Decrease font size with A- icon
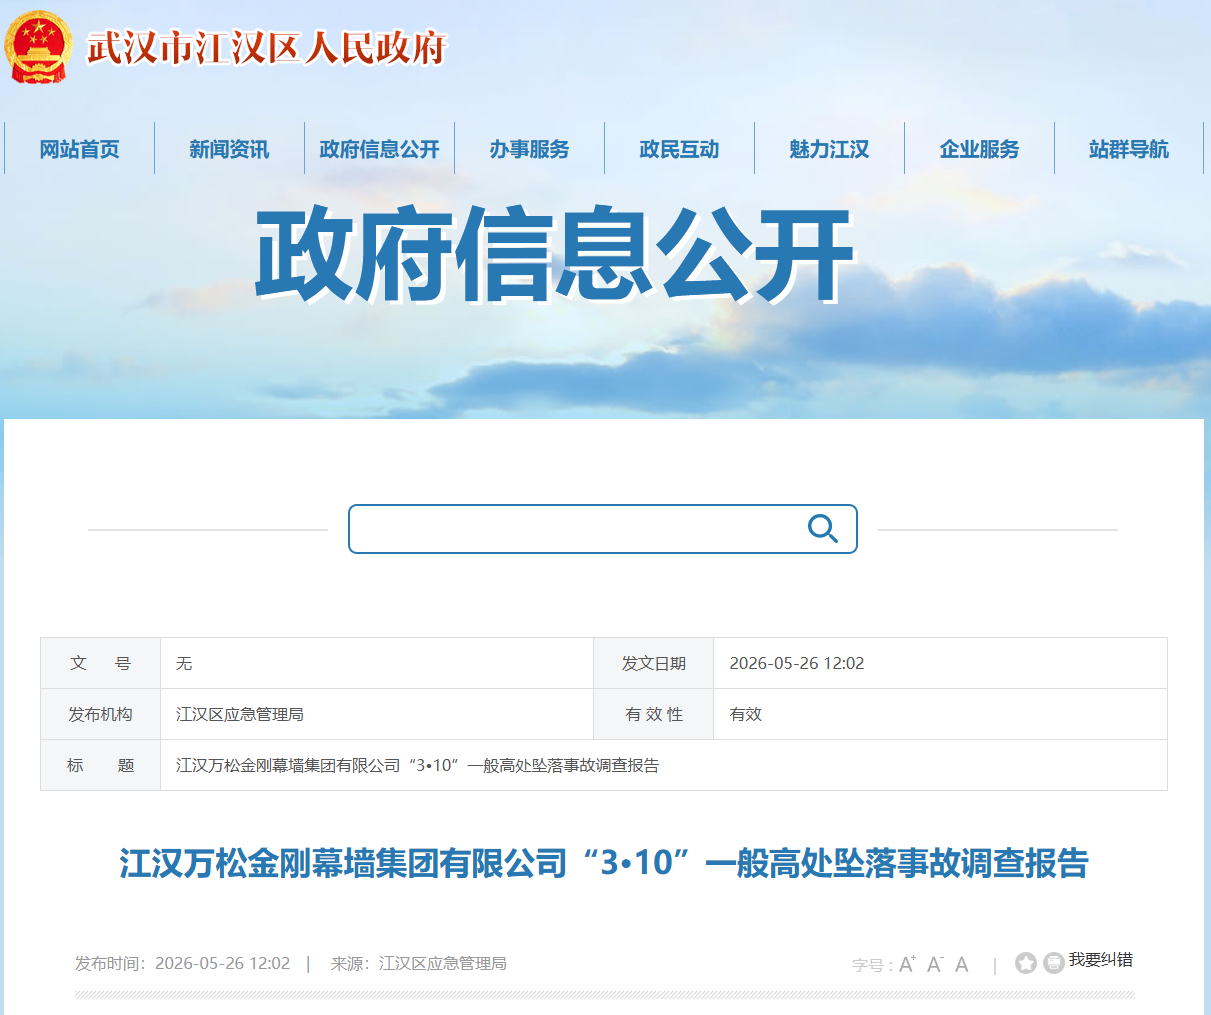Viewport: 1211px width, 1015px height. coord(935,964)
